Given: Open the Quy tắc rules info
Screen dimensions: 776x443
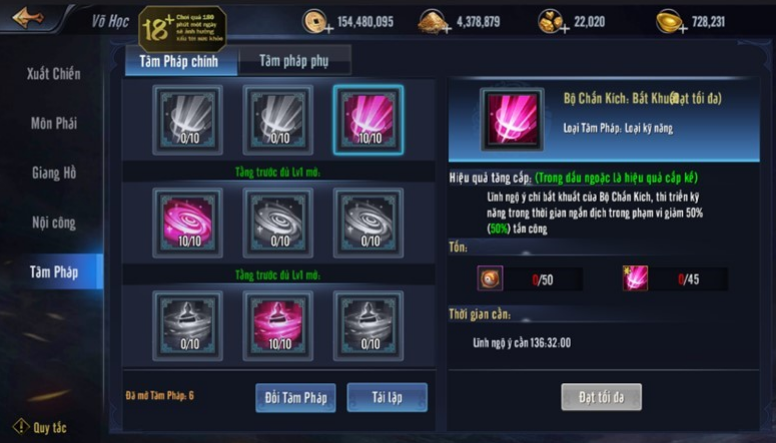Looking at the screenshot, I should 40,427.
